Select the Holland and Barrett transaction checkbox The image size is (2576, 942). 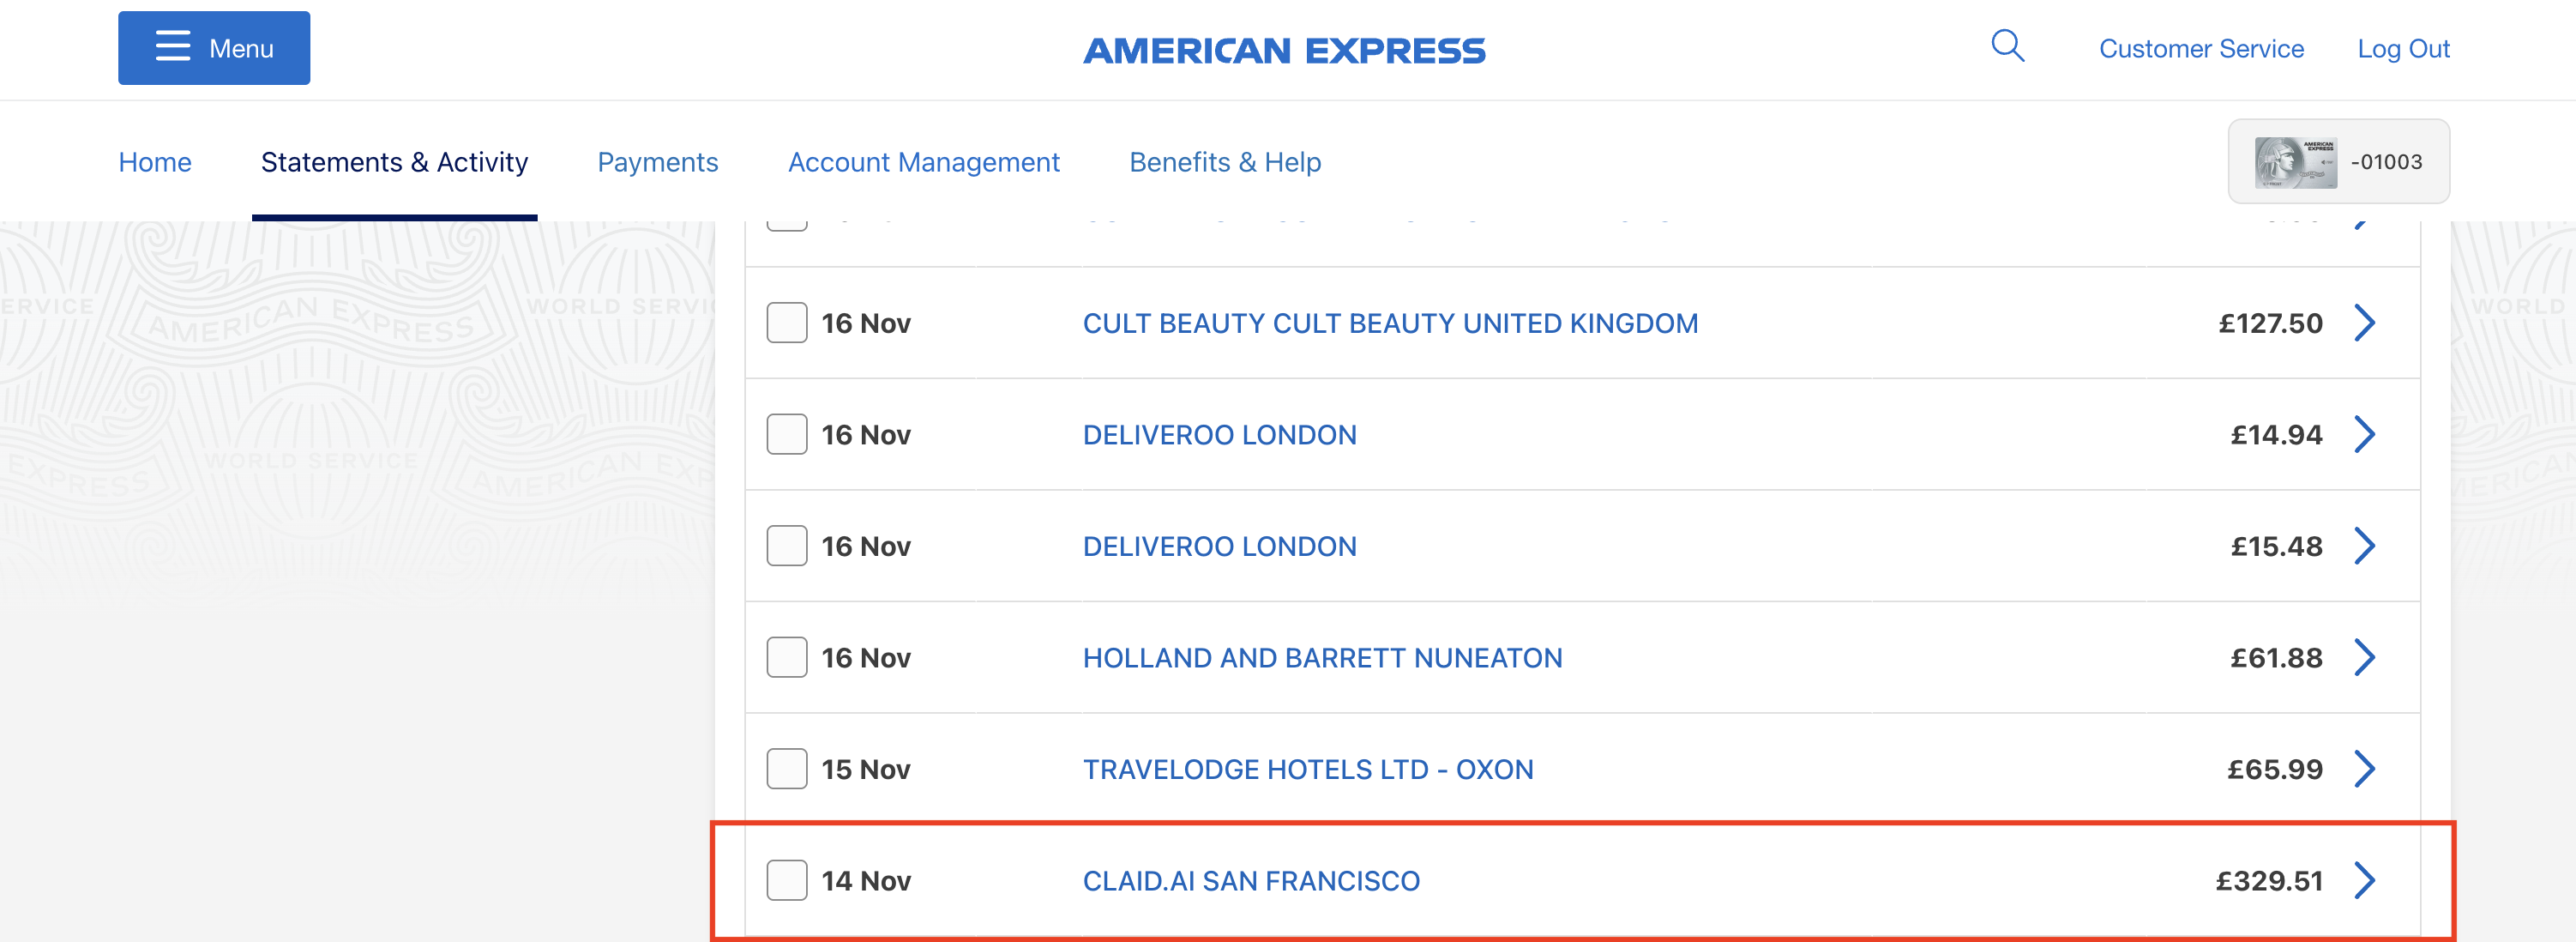pyautogui.click(x=787, y=657)
